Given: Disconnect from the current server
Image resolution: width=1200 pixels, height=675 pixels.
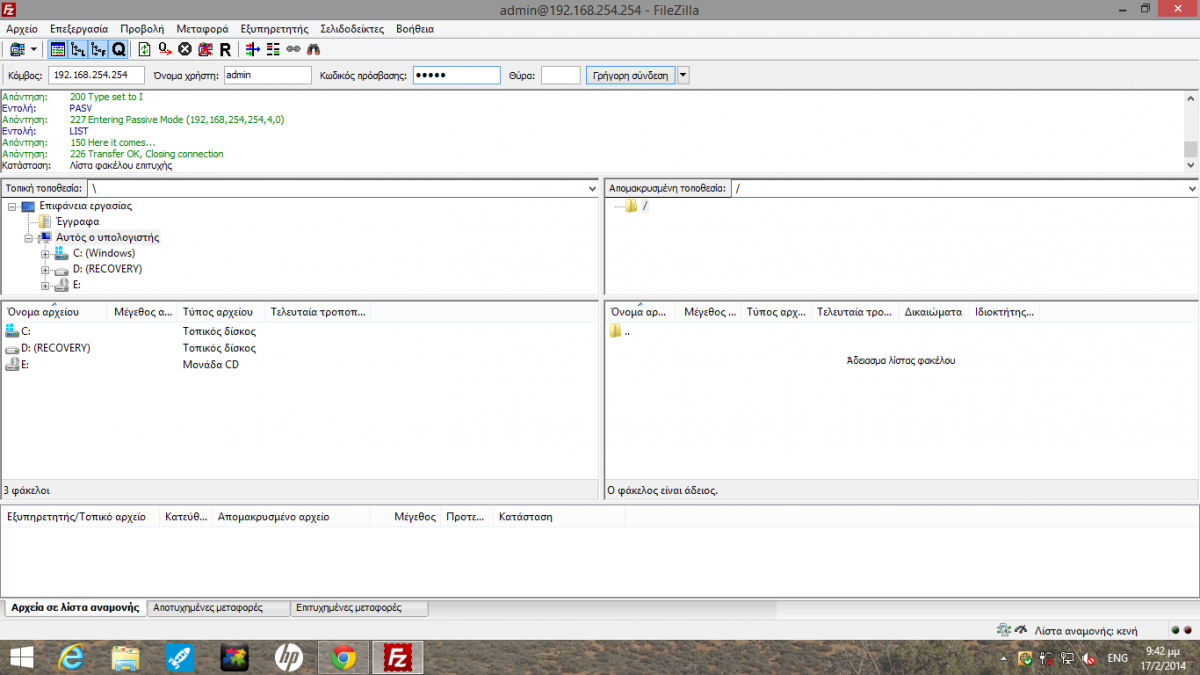Looking at the screenshot, I should click(x=205, y=49).
